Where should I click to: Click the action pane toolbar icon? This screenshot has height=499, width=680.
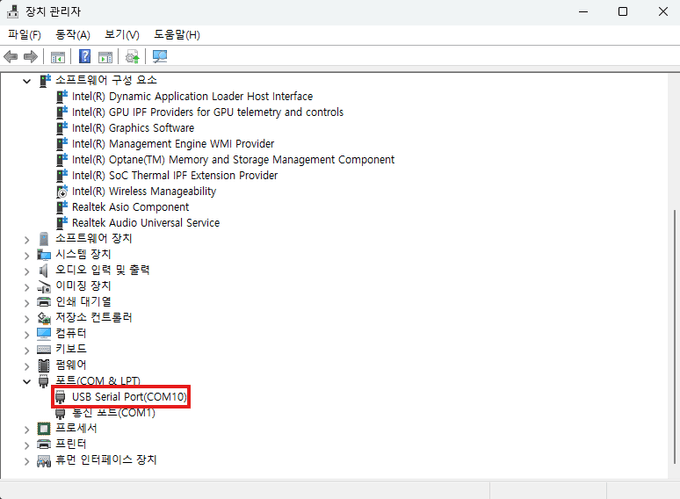105,56
